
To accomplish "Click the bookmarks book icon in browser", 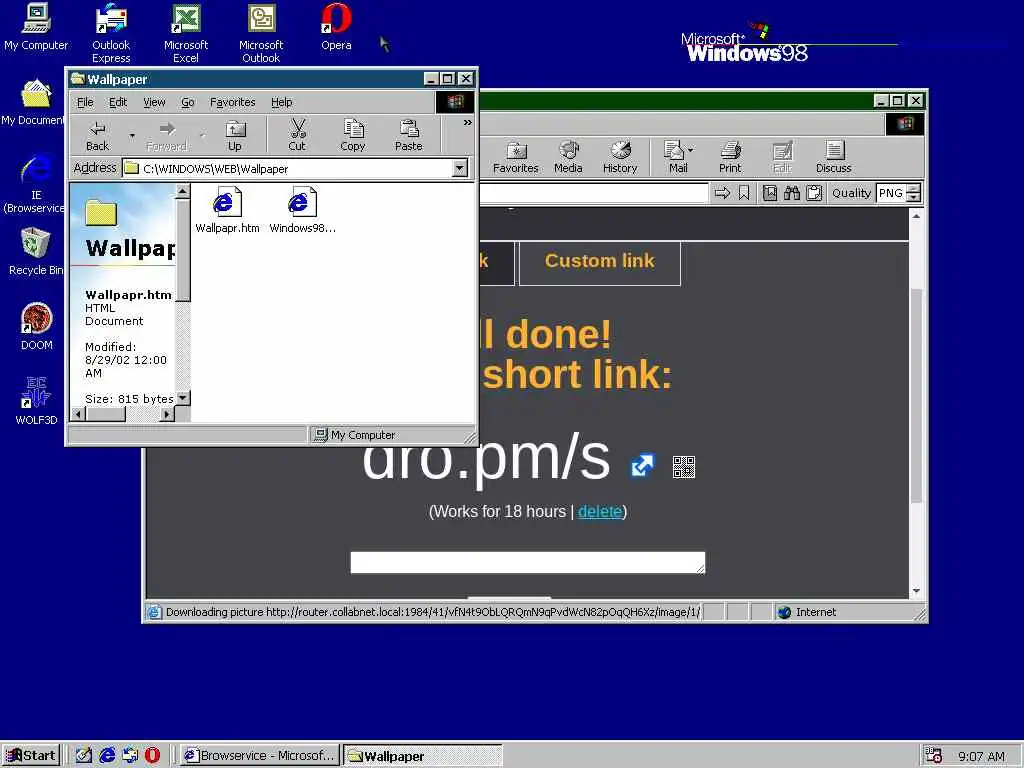I will (x=771, y=193).
